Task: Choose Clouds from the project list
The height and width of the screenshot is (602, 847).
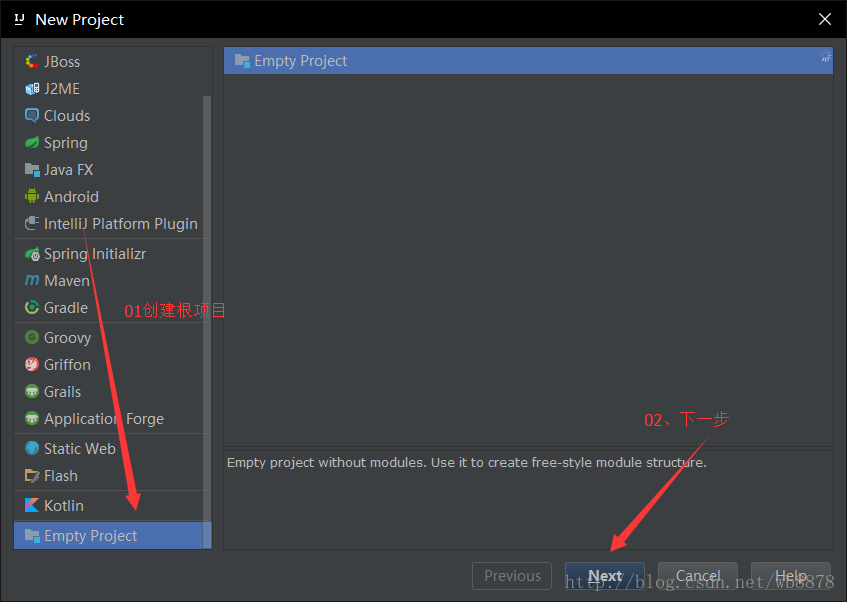Action: [109, 116]
